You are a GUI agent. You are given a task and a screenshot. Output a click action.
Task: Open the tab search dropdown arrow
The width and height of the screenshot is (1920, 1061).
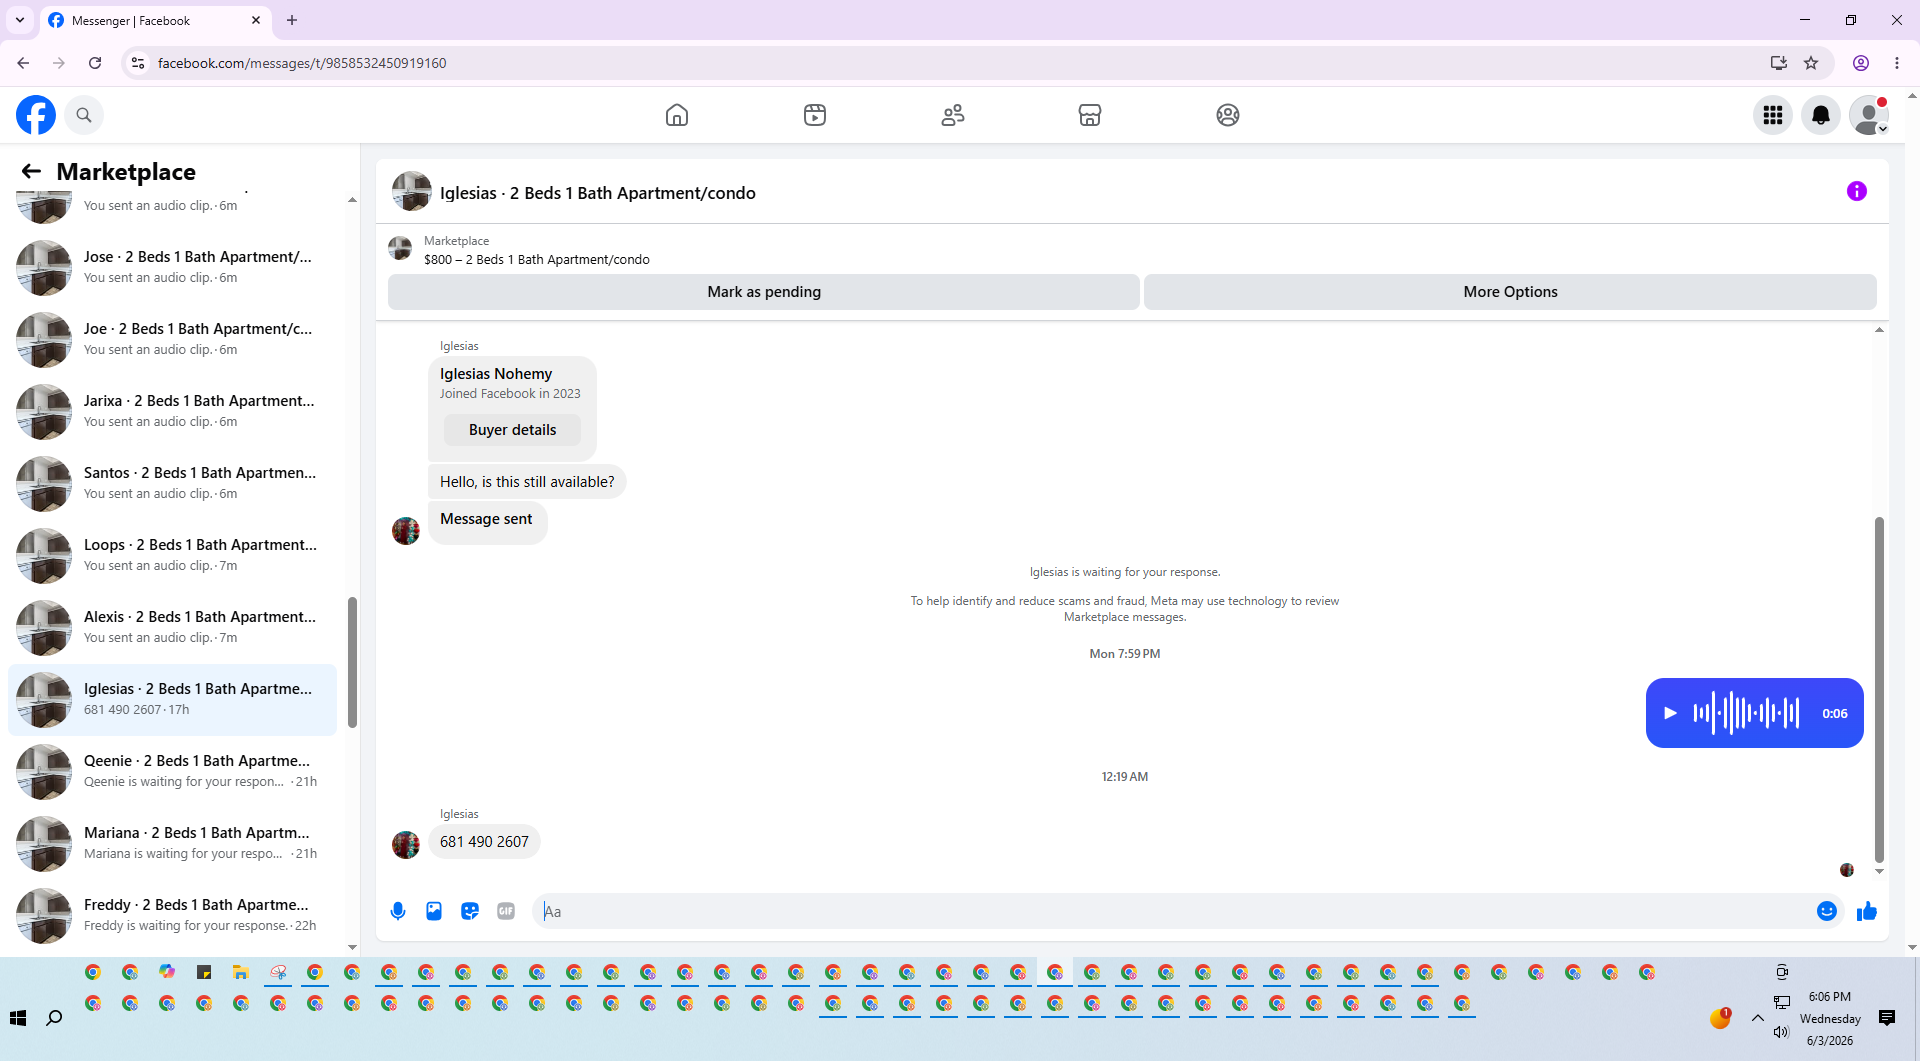click(20, 20)
